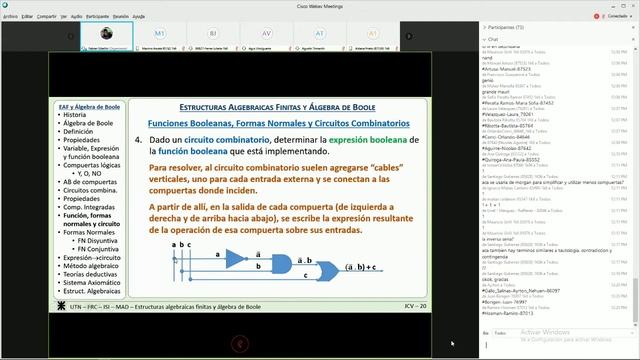Click the chat panel vertical scrollbar
This screenshot has width=640, height=360.
pos(635,300)
